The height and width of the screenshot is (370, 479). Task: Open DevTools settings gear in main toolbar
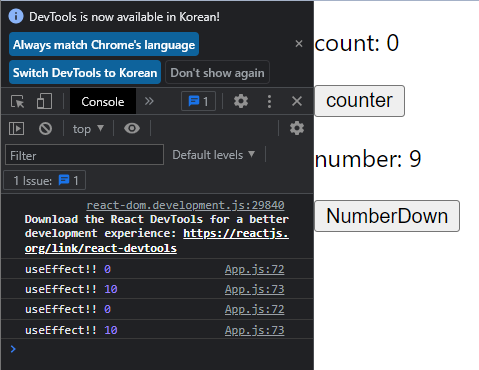tap(241, 101)
